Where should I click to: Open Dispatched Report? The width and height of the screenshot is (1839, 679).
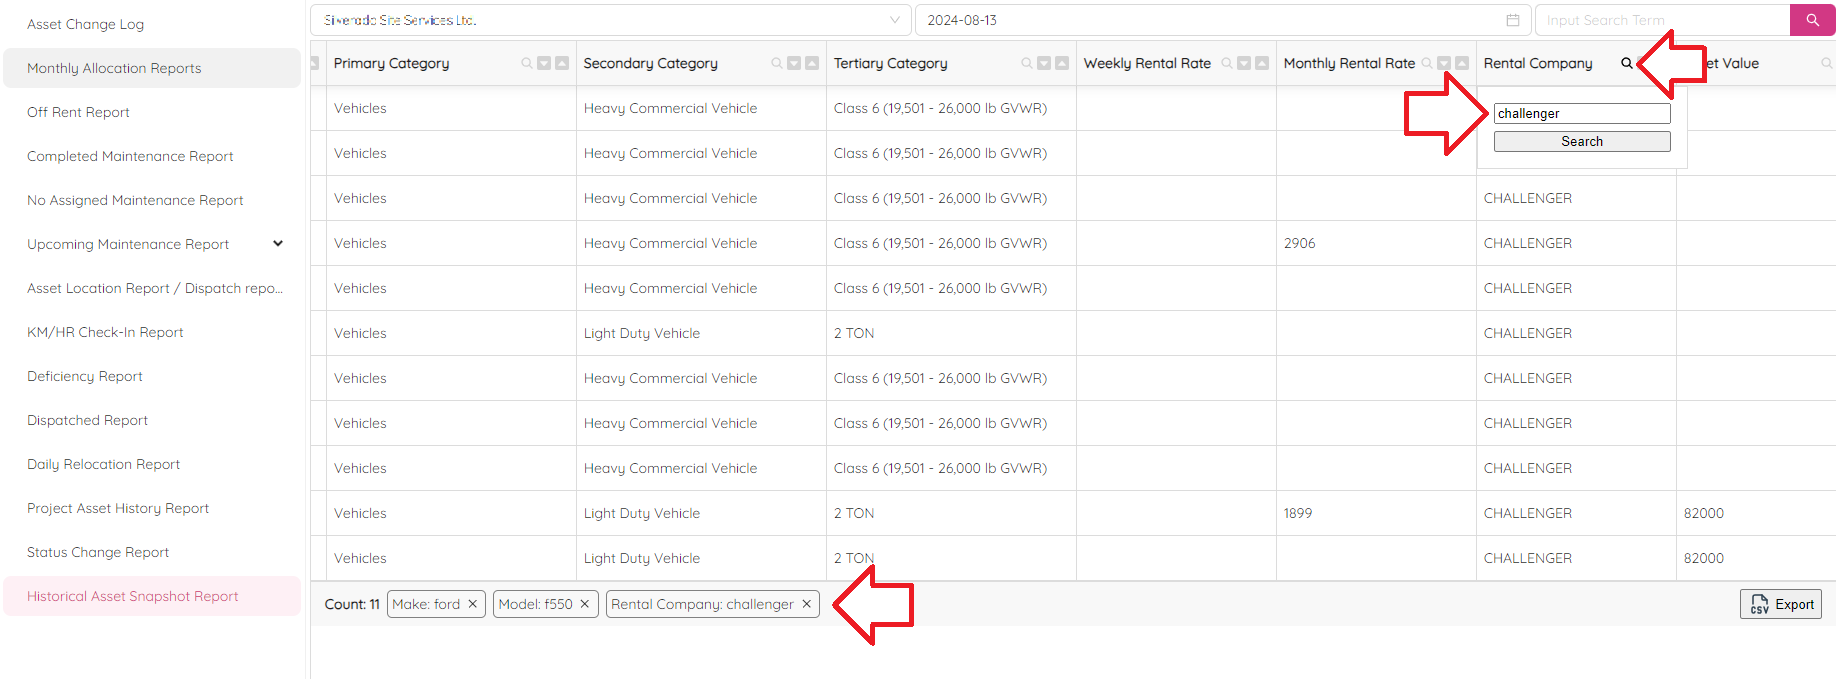tap(152, 420)
